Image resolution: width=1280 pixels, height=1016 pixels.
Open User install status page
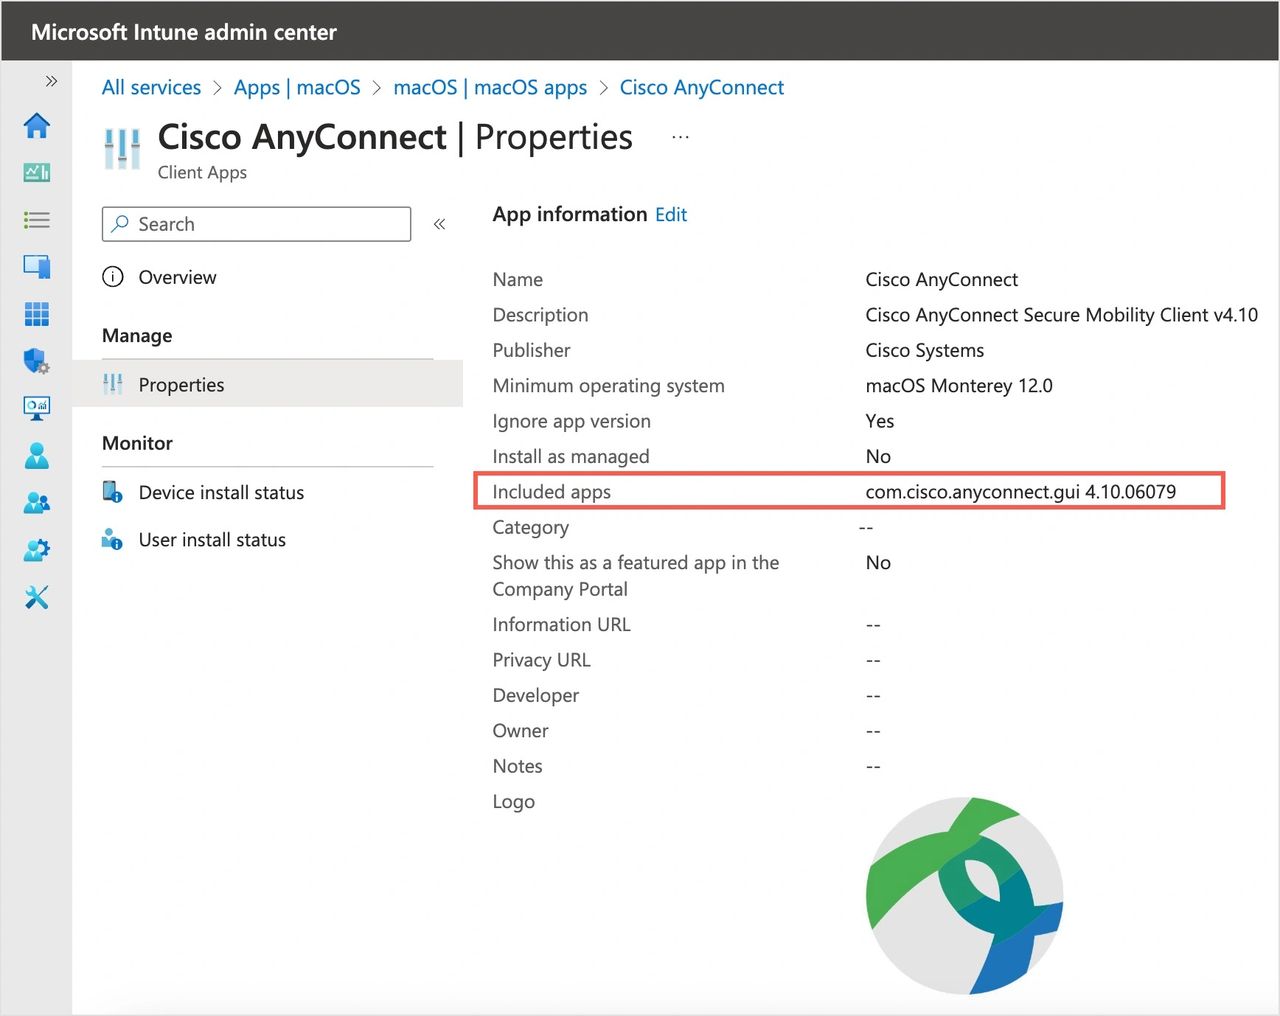pos(212,540)
